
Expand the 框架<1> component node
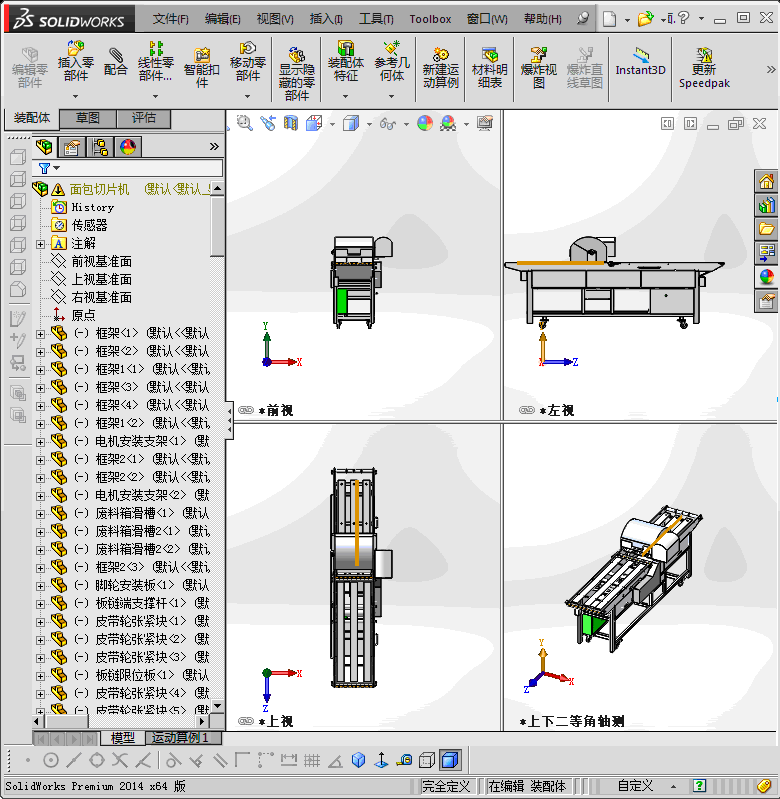pyautogui.click(x=40, y=334)
